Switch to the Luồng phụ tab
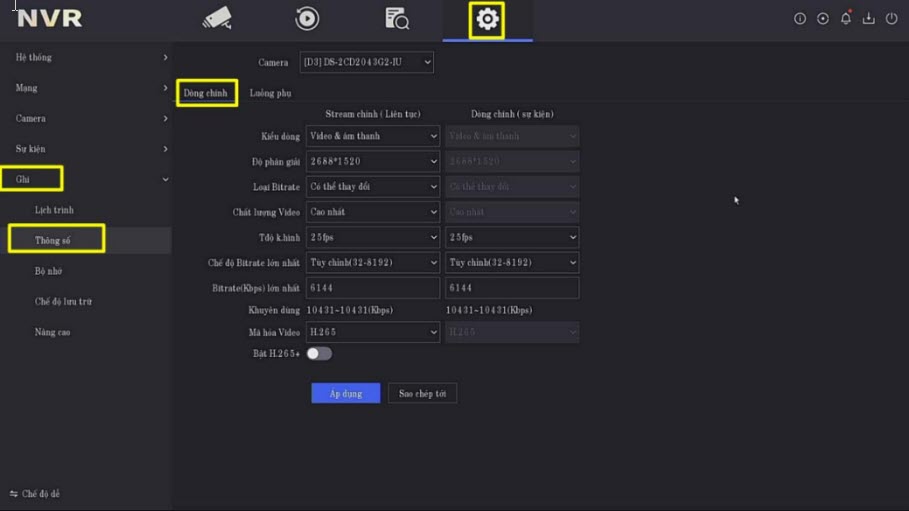This screenshot has width=909, height=511. pos(270,93)
